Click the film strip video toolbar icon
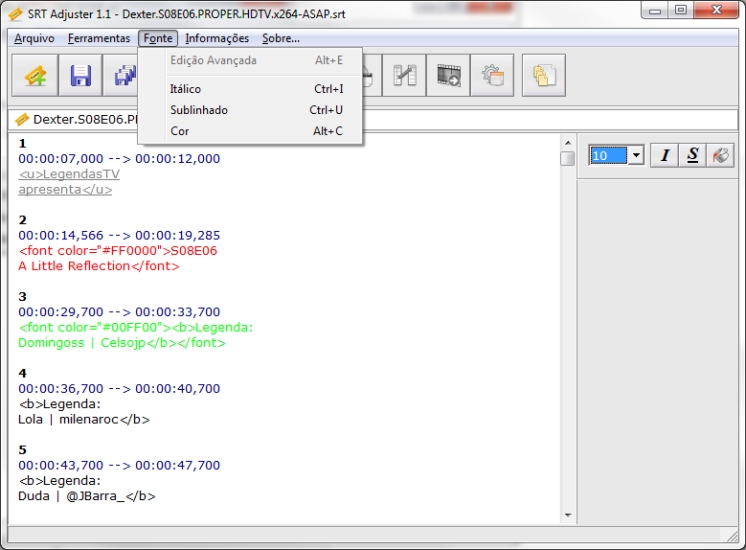 tap(448, 76)
